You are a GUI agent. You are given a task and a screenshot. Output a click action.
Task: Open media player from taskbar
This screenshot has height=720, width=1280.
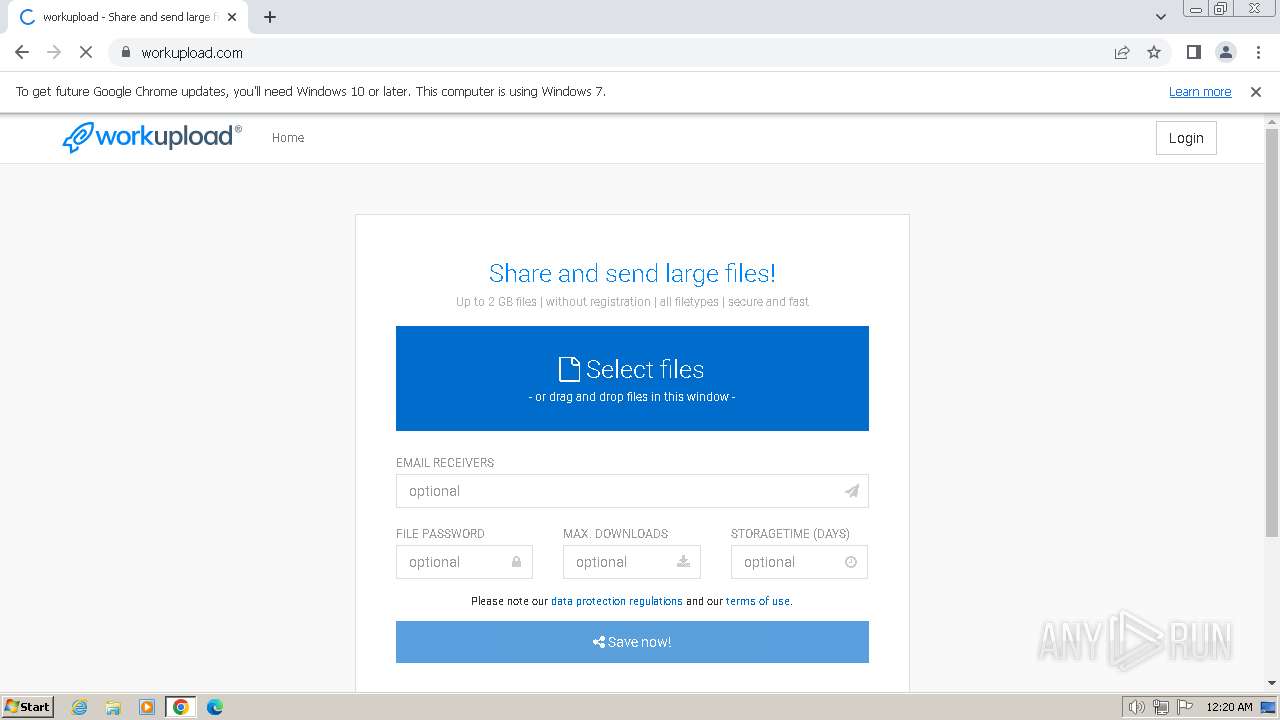click(147, 707)
